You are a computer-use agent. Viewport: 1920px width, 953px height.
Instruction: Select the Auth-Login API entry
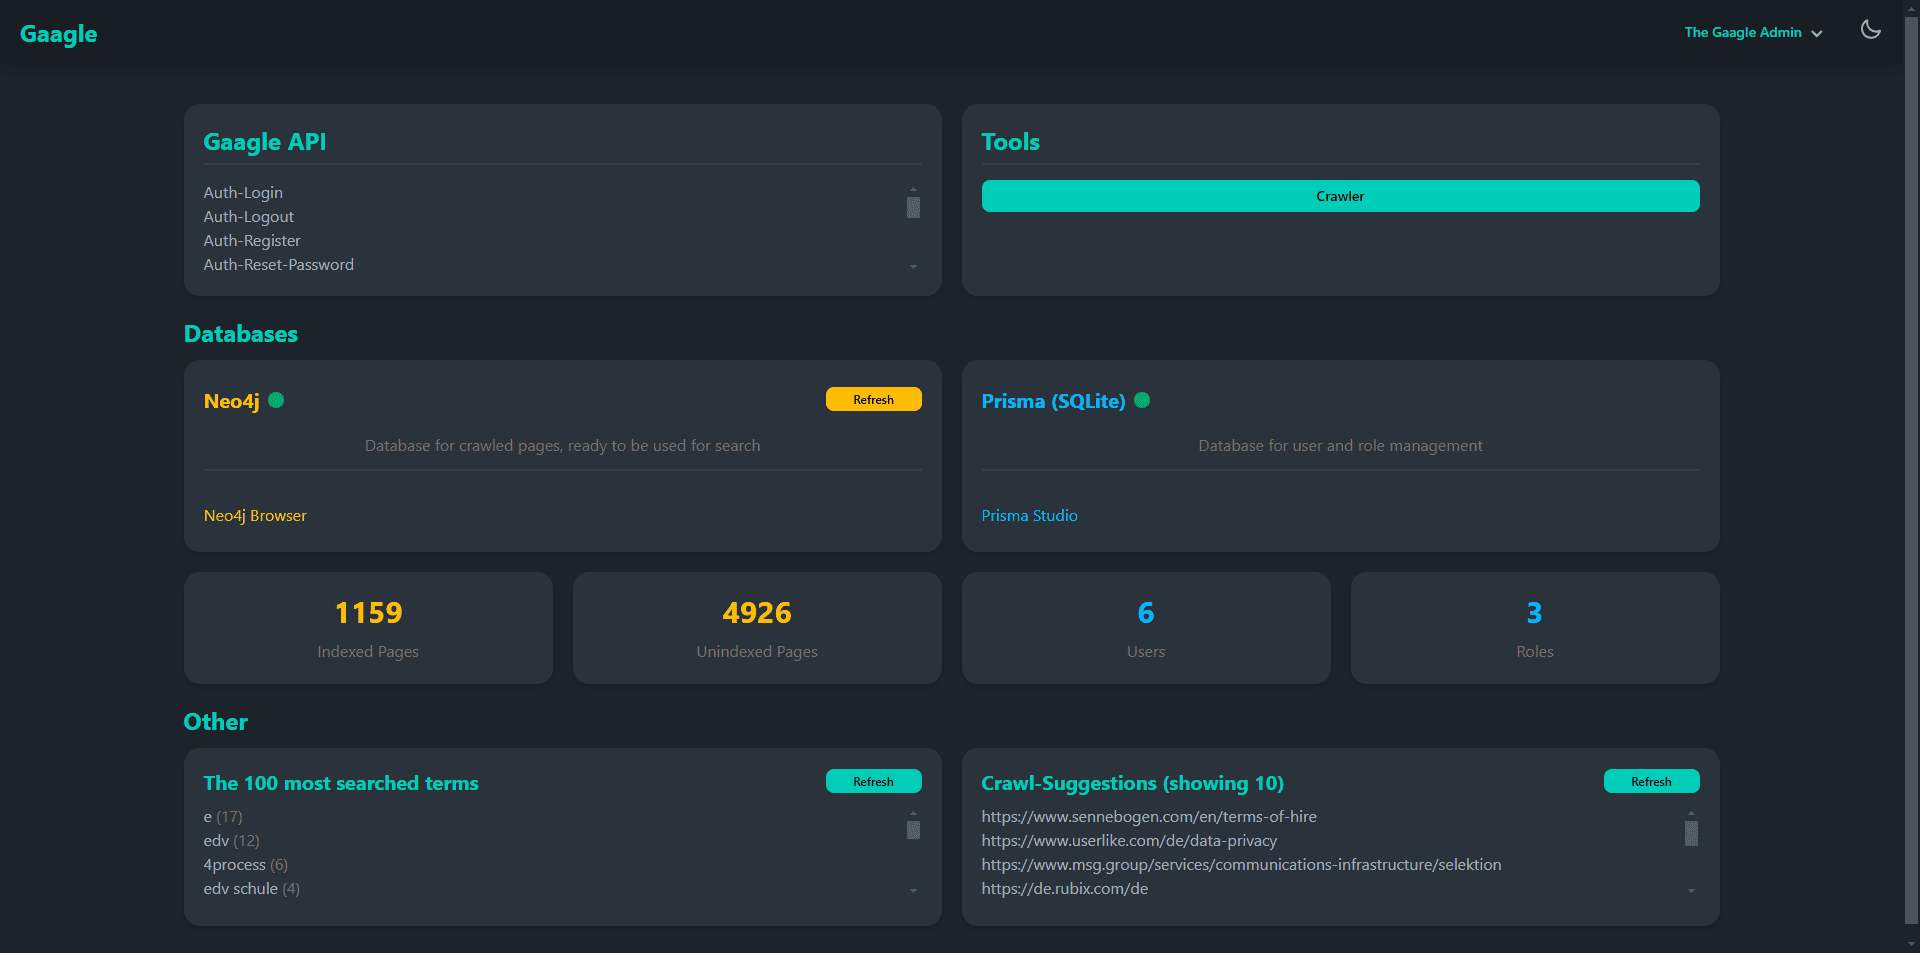243,192
